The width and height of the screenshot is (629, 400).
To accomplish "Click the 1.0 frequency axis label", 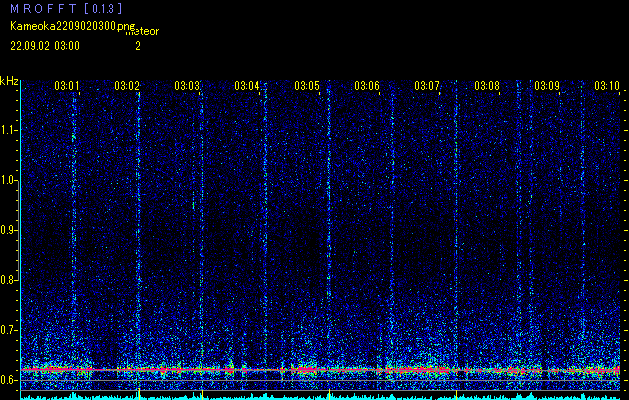I will 8,181.
